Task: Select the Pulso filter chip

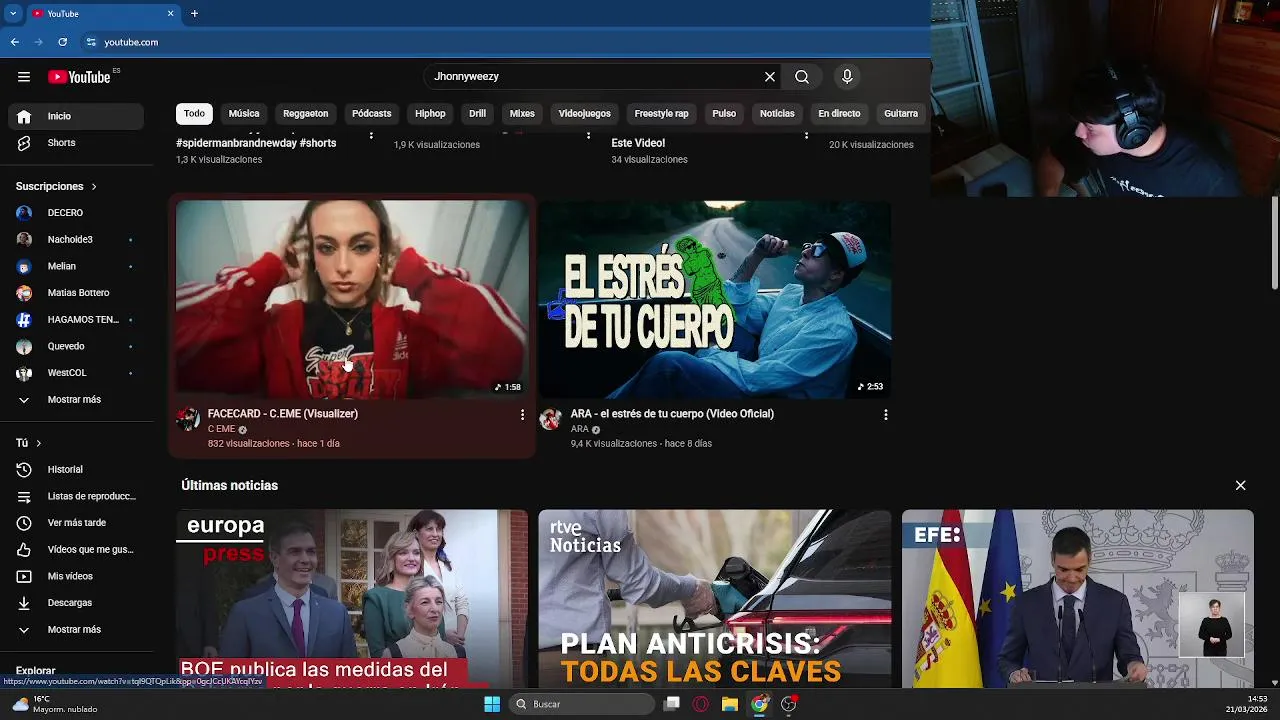Action: [x=724, y=113]
